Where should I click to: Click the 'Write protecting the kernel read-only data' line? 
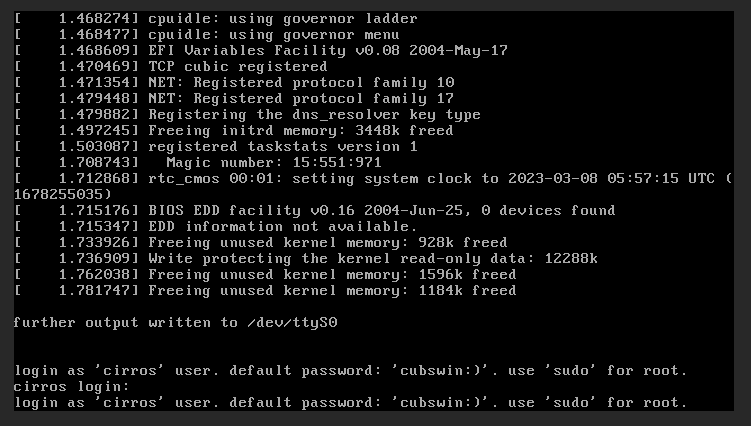(372, 258)
